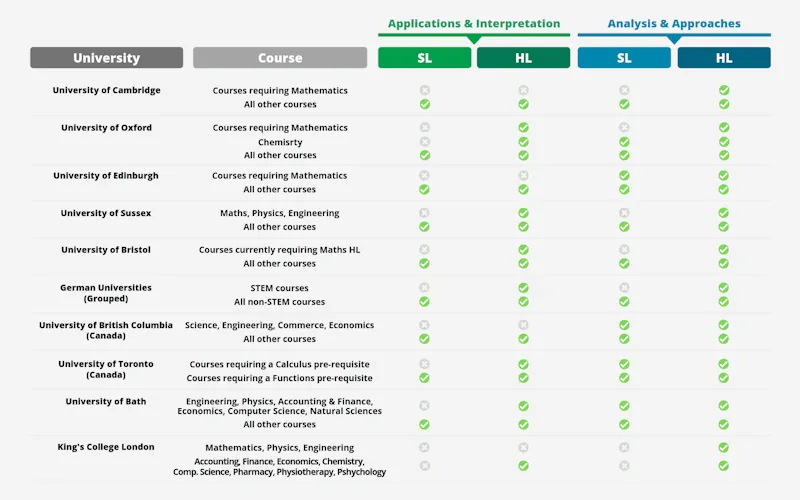Image resolution: width=800 pixels, height=500 pixels.
Task: Click the Applications & Interpretation group heading
Action: 474,24
